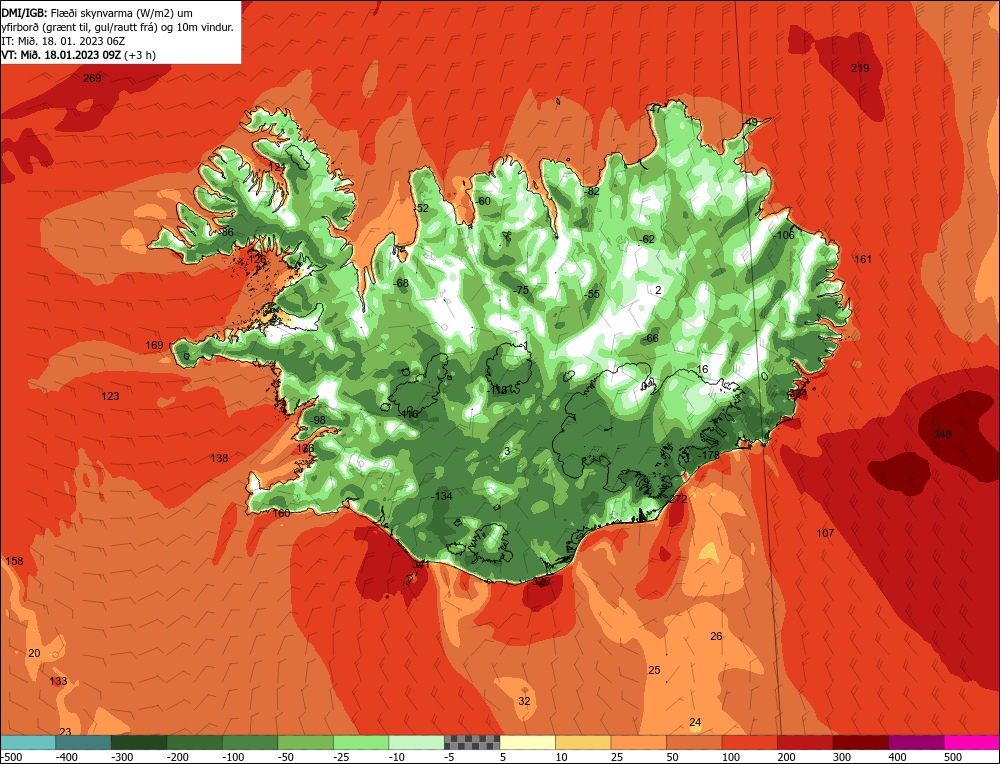Click the 'IT: Mið. 18. 01. 2023 06Z' line
This screenshot has height=764, width=1000.
(63, 41)
